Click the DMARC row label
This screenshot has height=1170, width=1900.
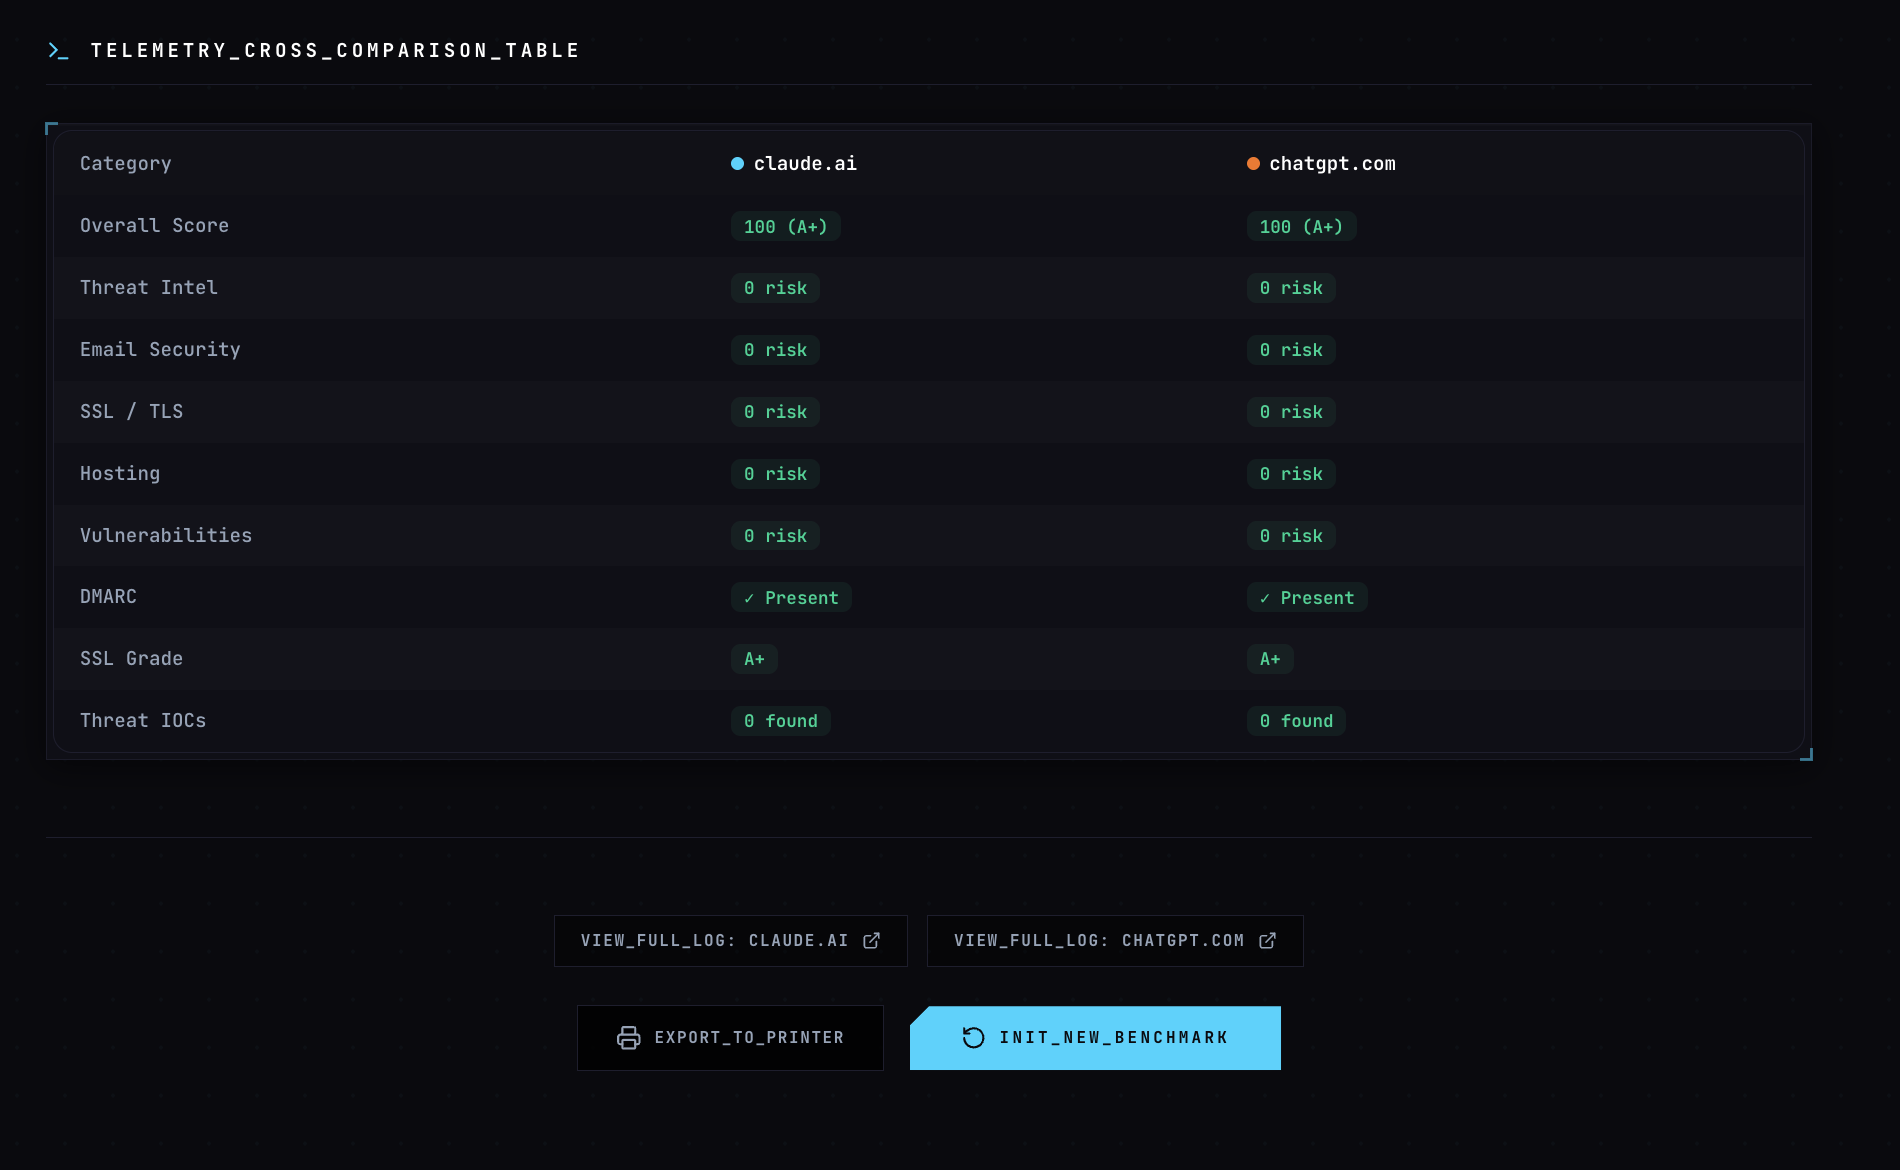click(x=108, y=596)
